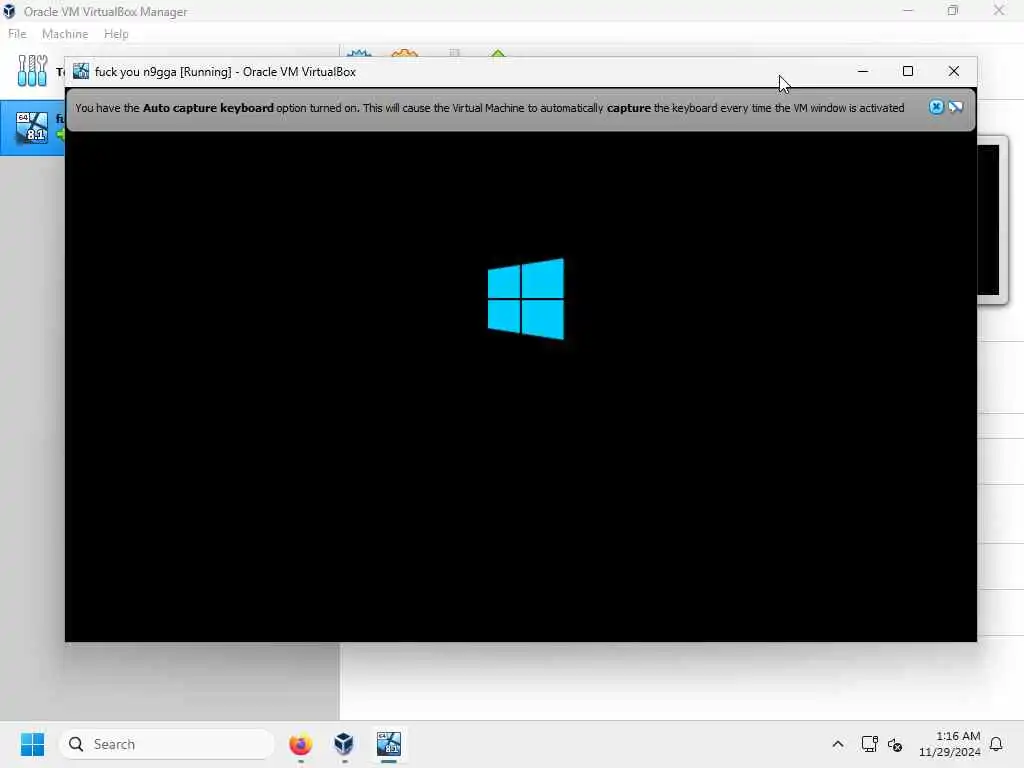The image size is (1024, 768).
Task: Open the clock showing 1:16 AM
Action: point(950,744)
